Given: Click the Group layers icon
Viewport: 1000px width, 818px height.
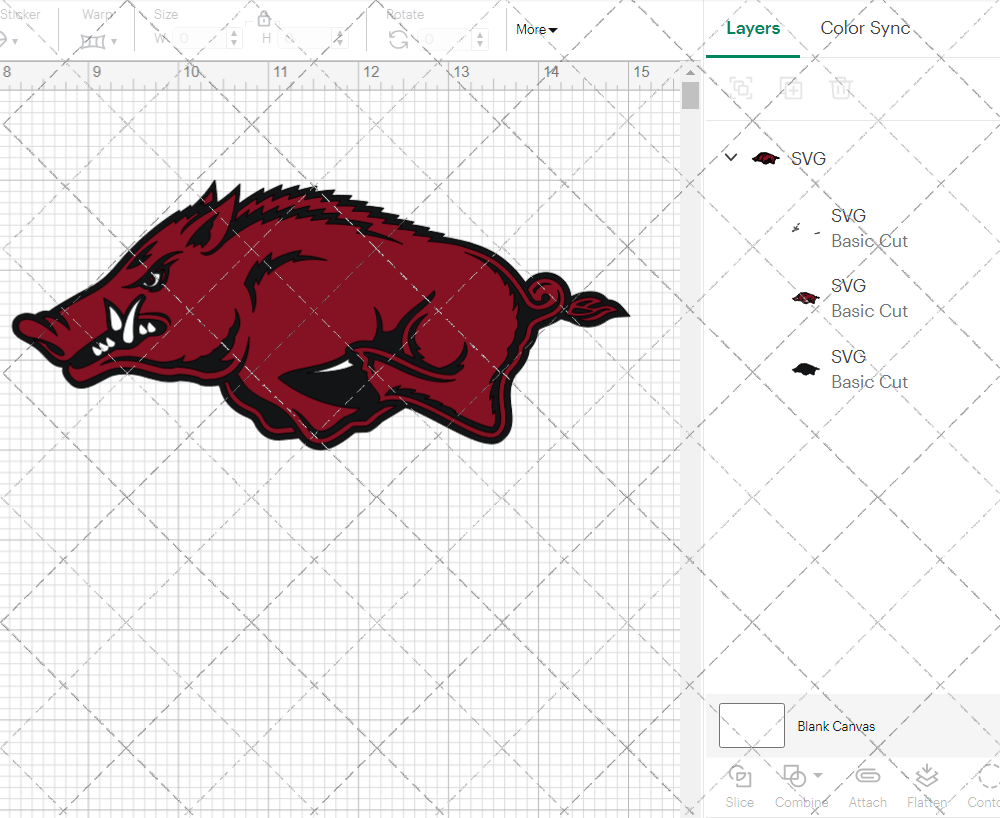Looking at the screenshot, I should point(741,88).
